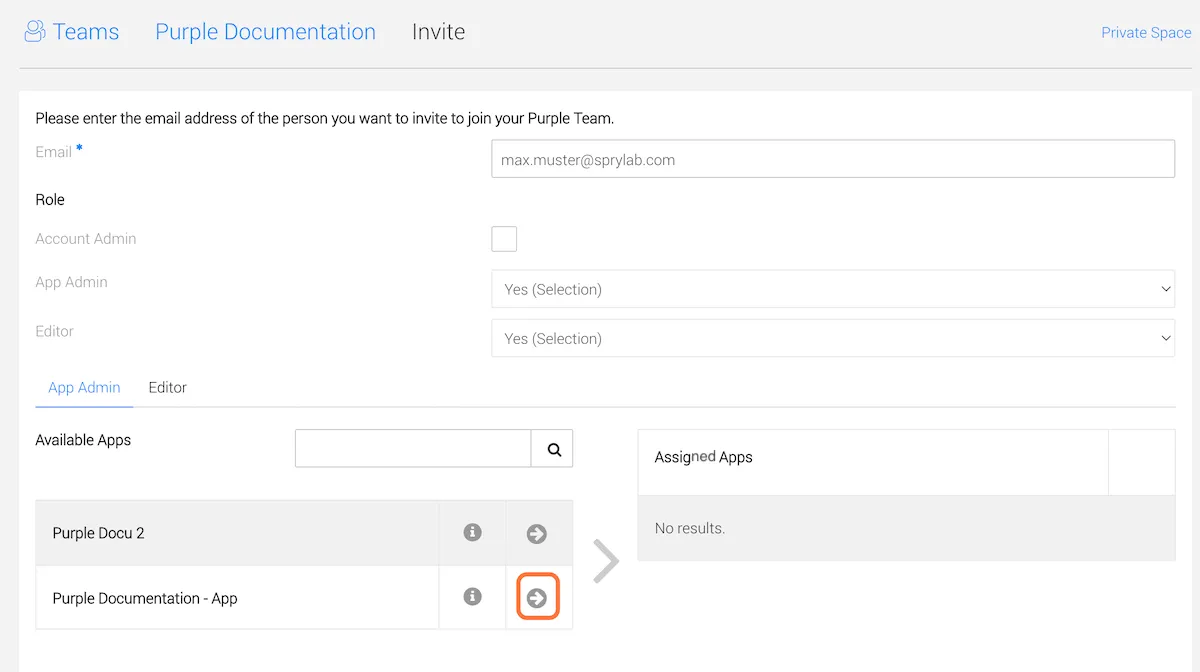This screenshot has height=672, width=1200.
Task: Switch to the App Admin tab
Action: [x=84, y=387]
